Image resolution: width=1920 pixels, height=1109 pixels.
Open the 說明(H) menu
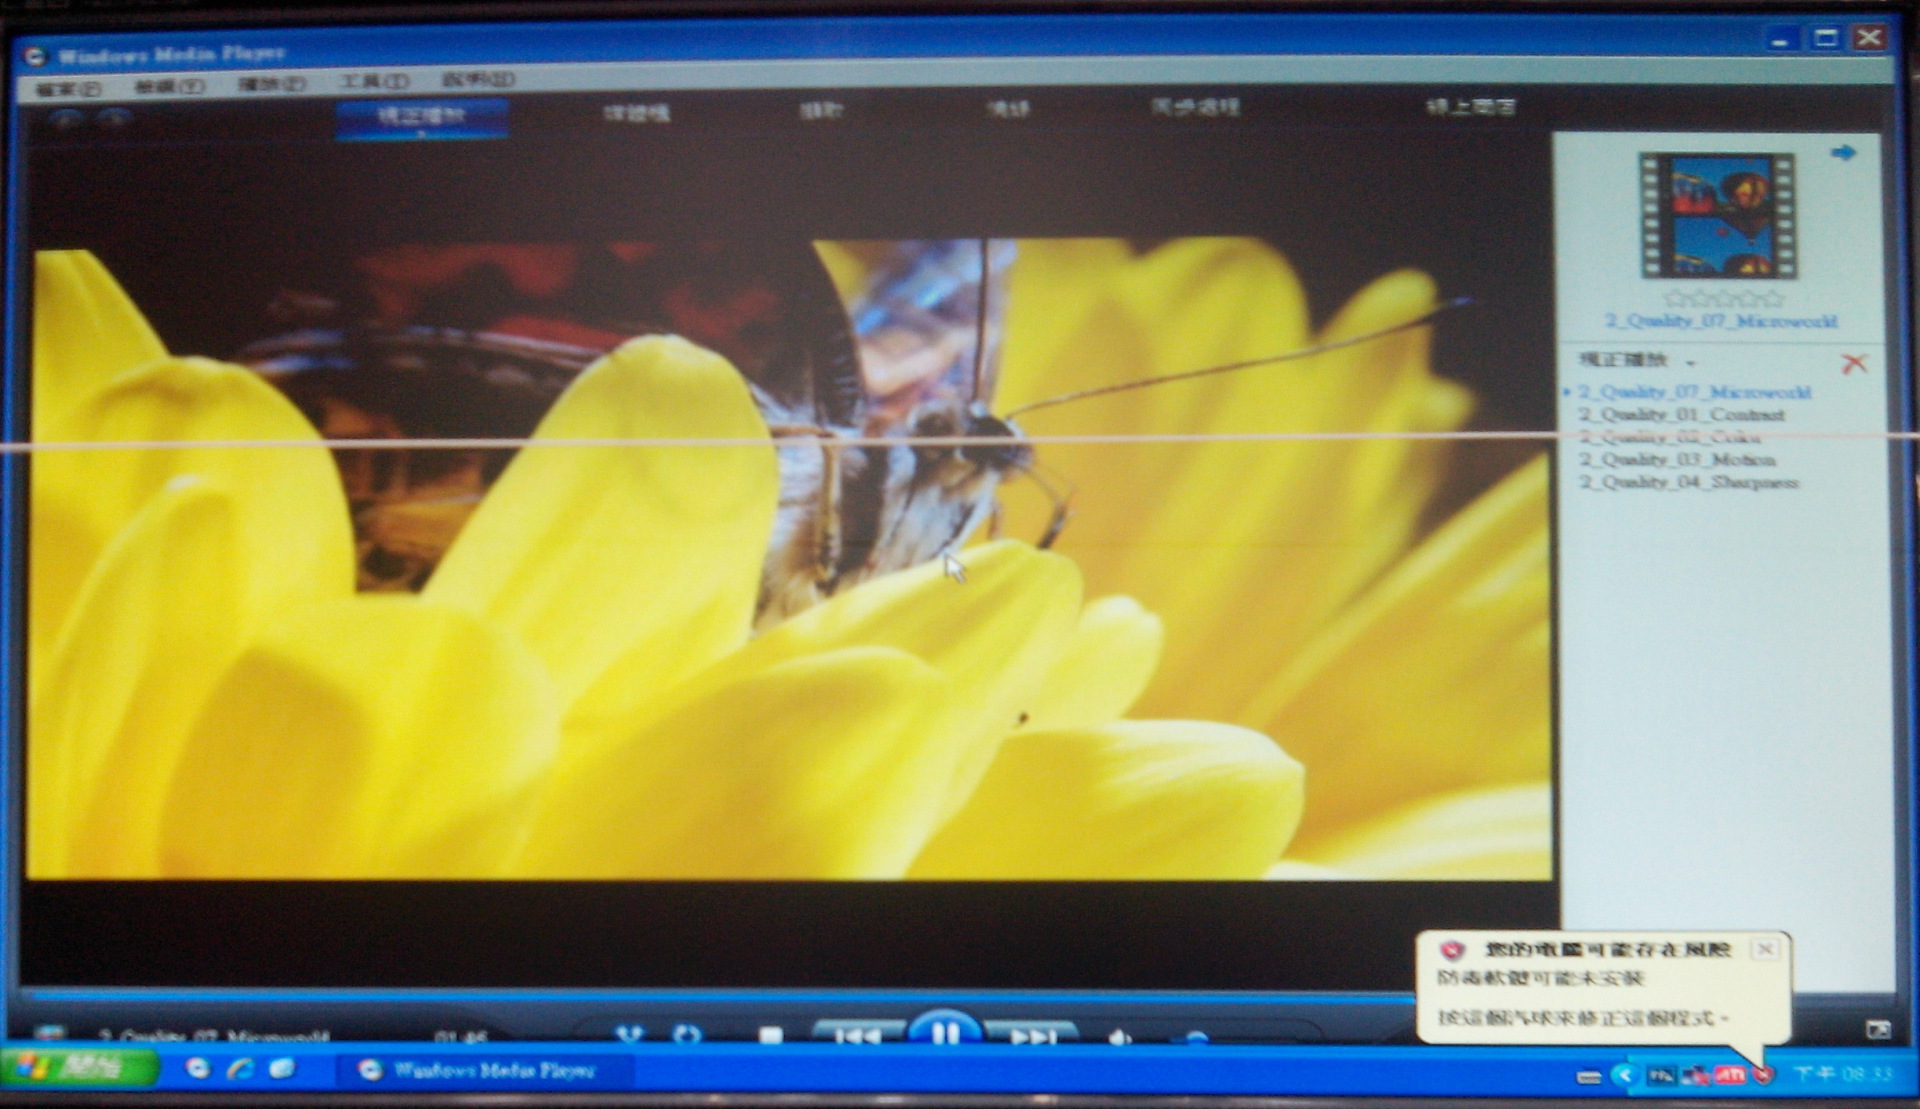pyautogui.click(x=478, y=80)
